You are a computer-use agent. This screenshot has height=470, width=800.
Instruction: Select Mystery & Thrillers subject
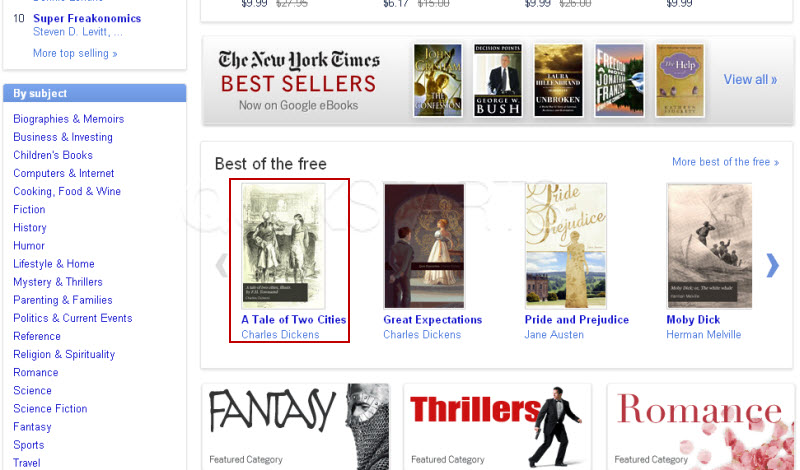tap(58, 282)
